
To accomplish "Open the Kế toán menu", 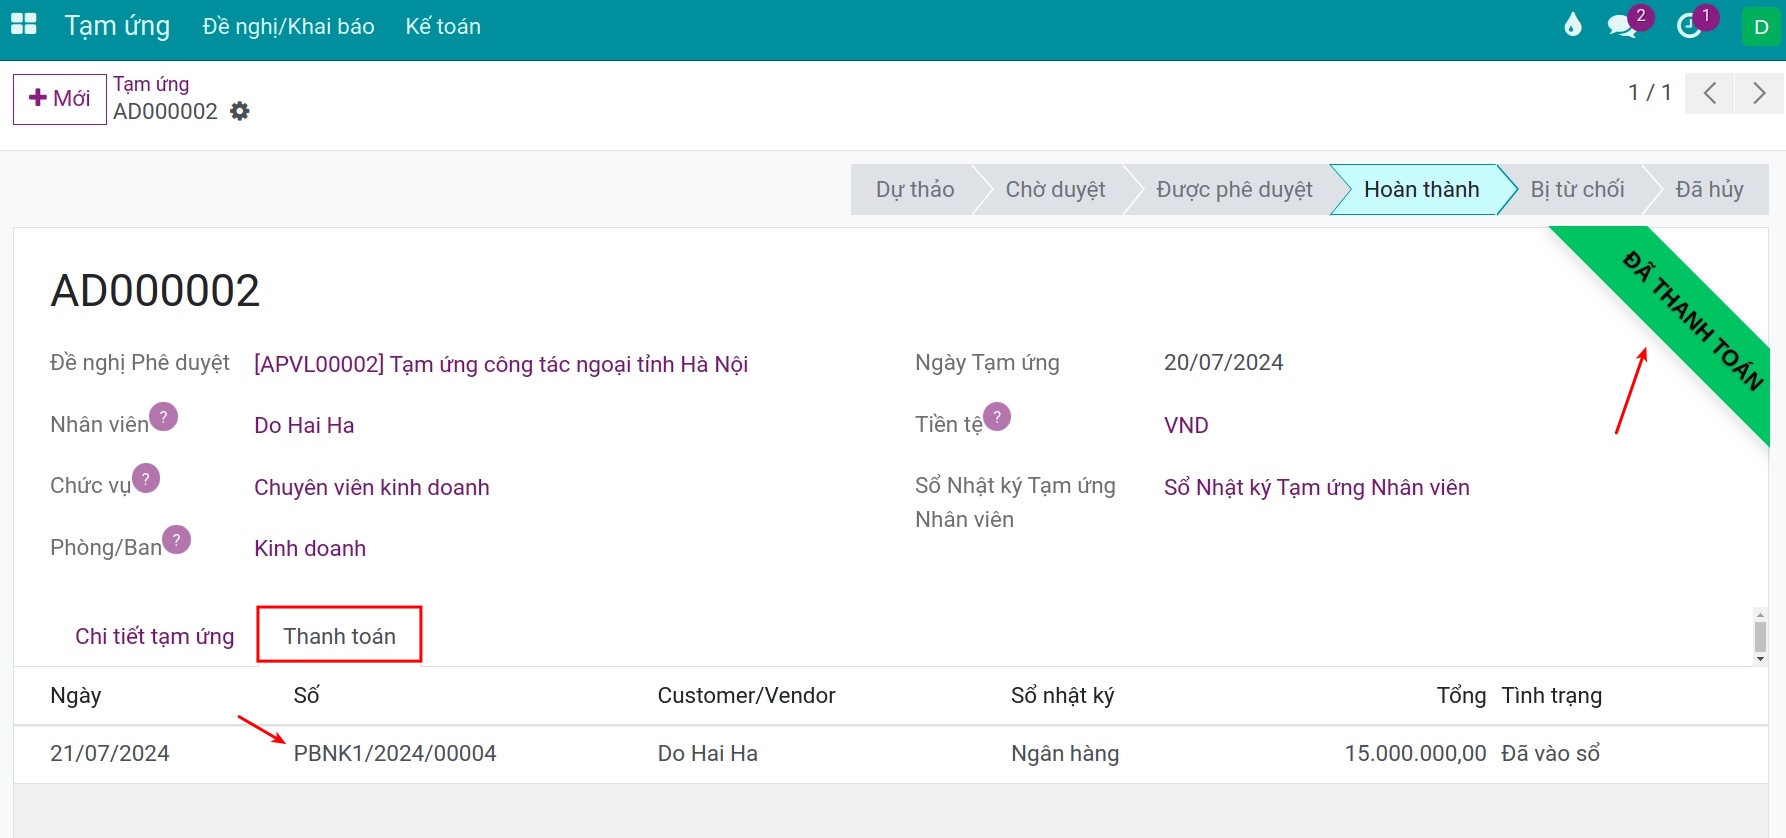I will click(x=443, y=27).
